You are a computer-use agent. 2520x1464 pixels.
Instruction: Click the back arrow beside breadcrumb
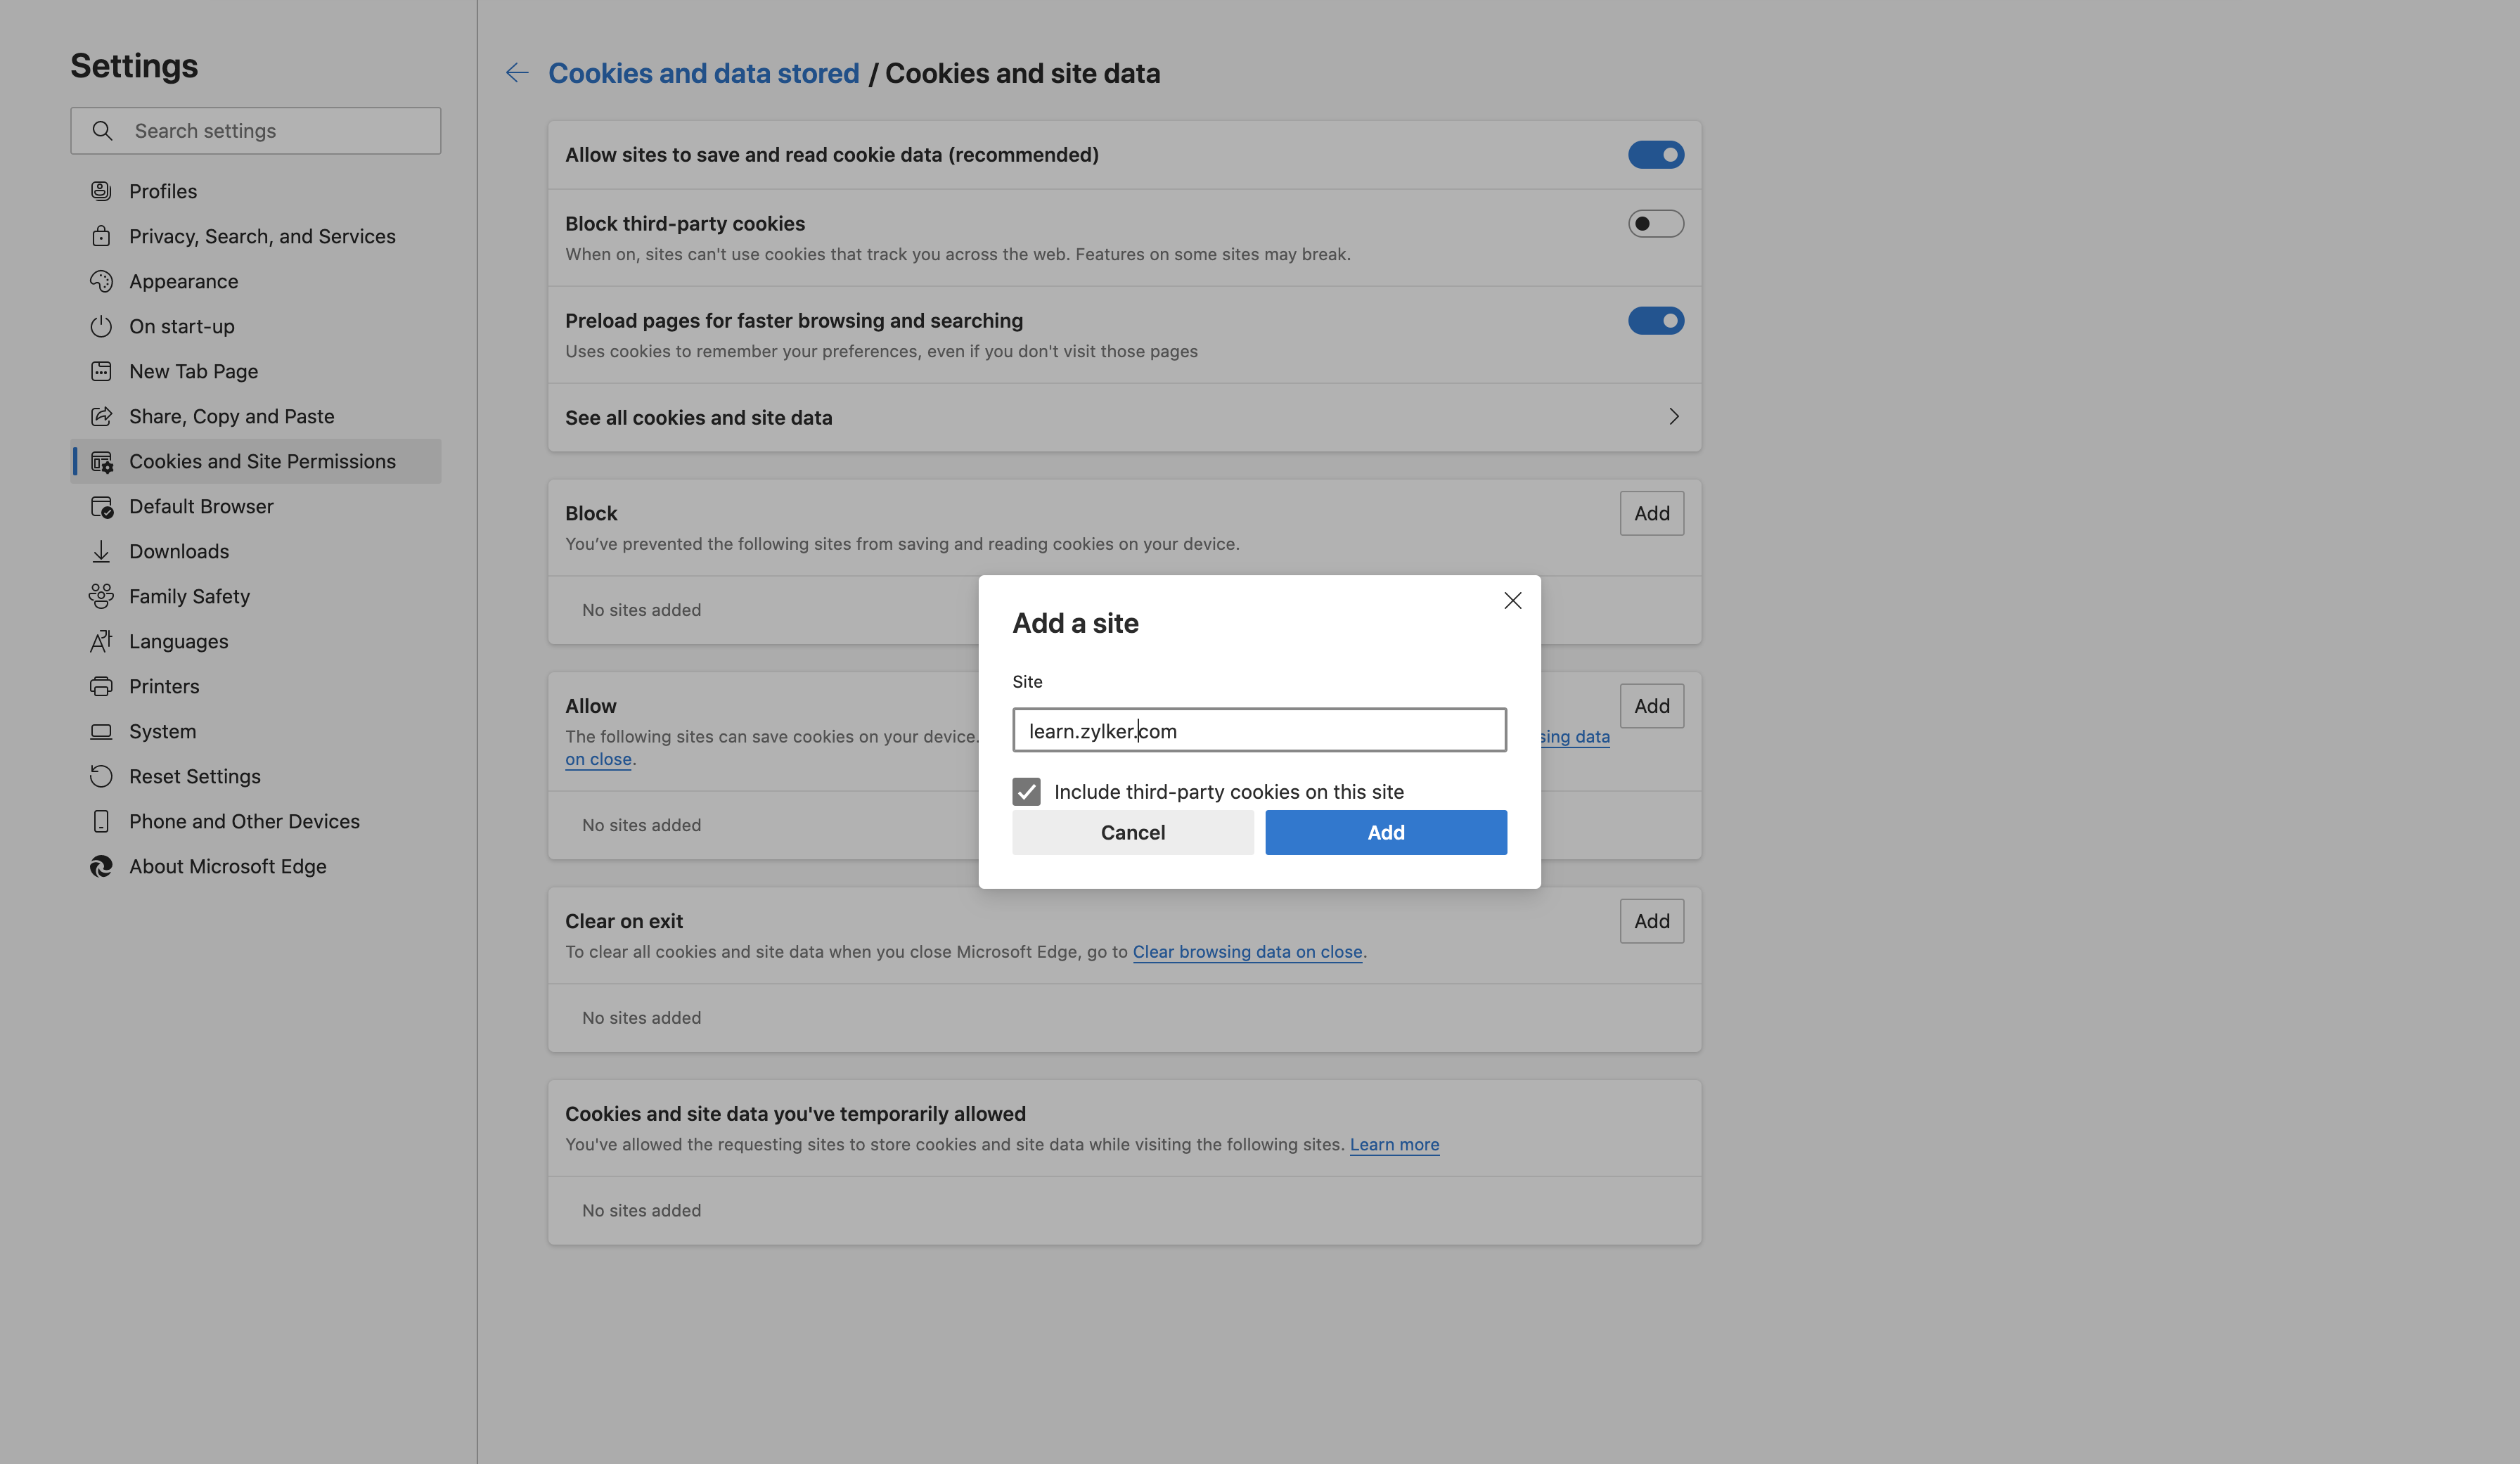517,73
